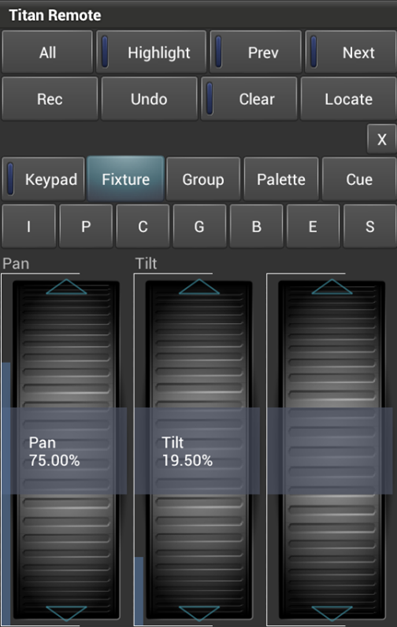Switch to the Cue tab
397x627 pixels.
[359, 179]
